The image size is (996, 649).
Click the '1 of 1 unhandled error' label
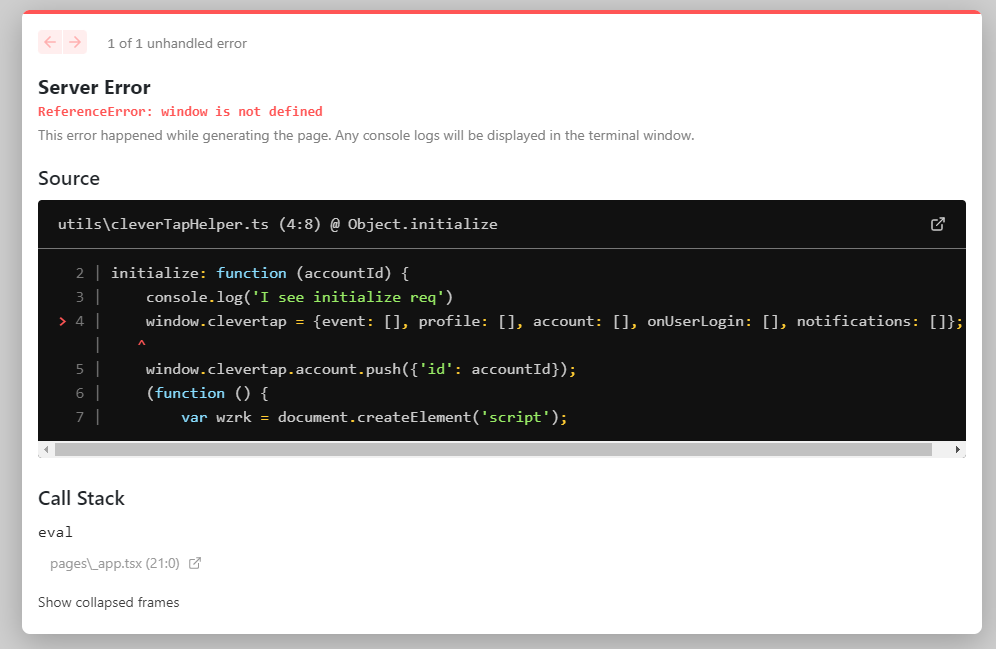pos(177,43)
